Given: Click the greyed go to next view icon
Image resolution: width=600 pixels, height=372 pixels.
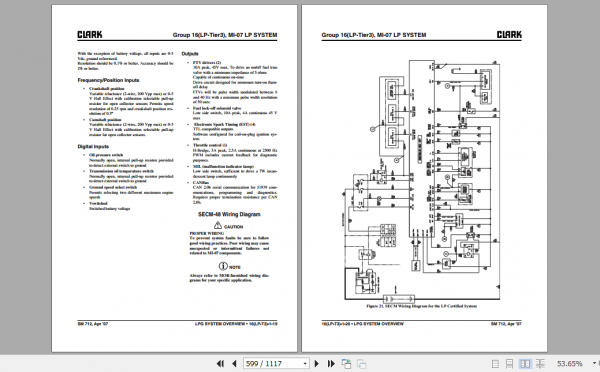Looking at the screenshot, I should pos(361,363).
